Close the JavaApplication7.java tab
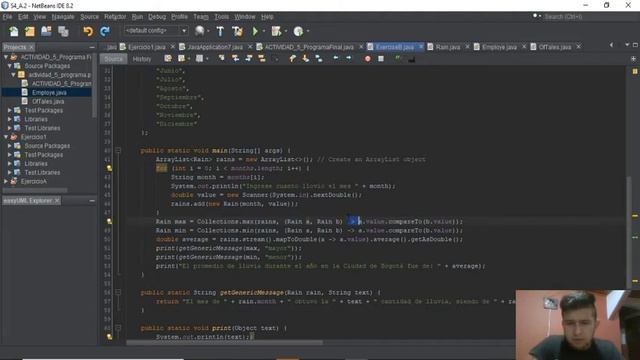The height and width of the screenshot is (360, 640). (250, 47)
